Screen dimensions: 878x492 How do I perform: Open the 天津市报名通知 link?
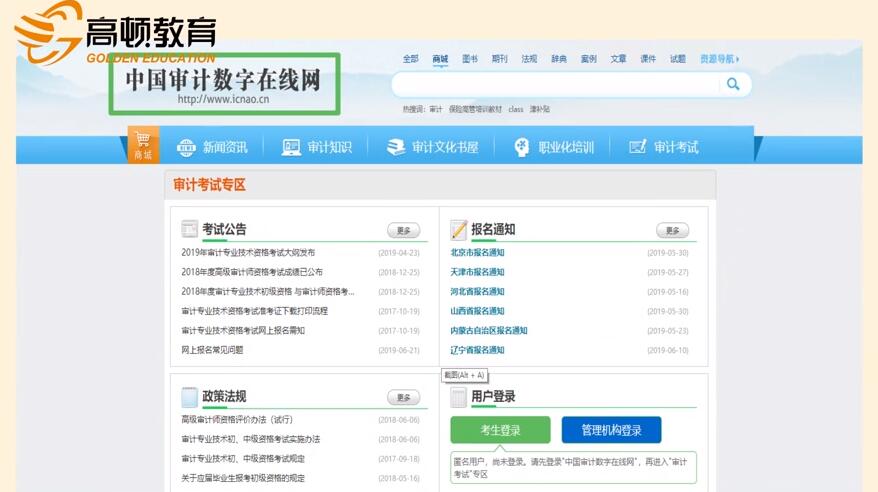coord(477,272)
